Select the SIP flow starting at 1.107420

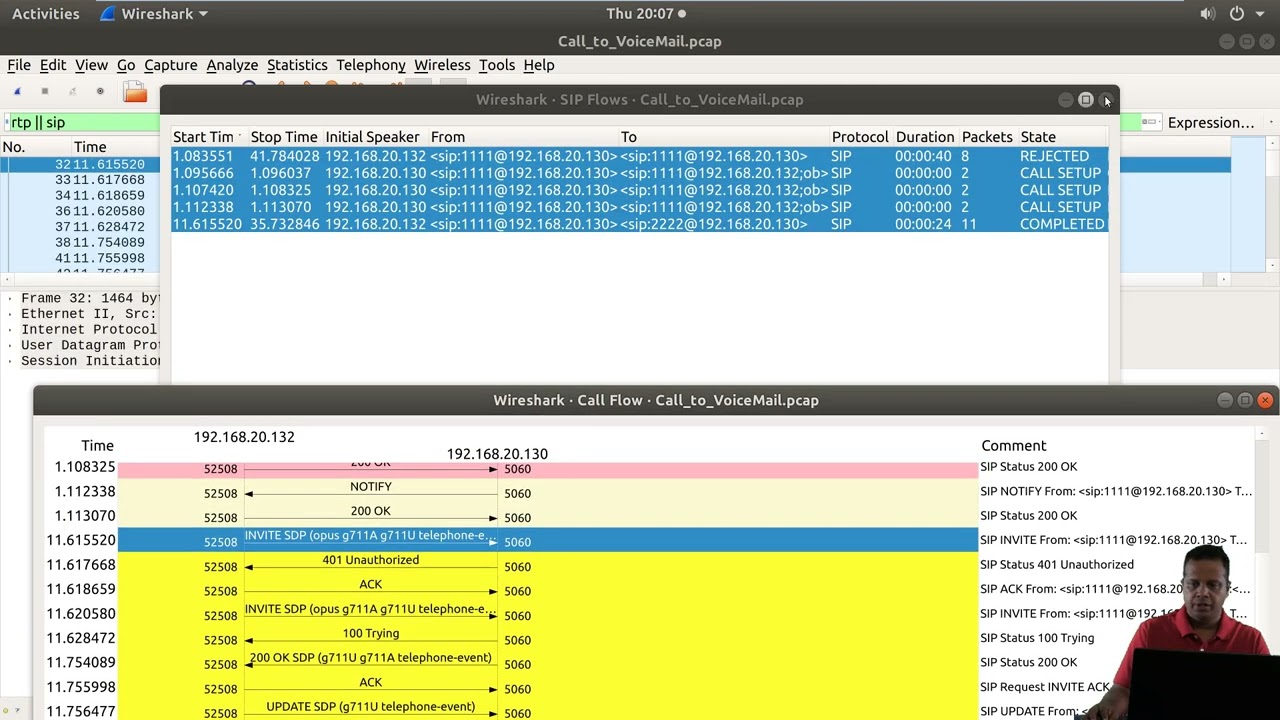[639, 190]
